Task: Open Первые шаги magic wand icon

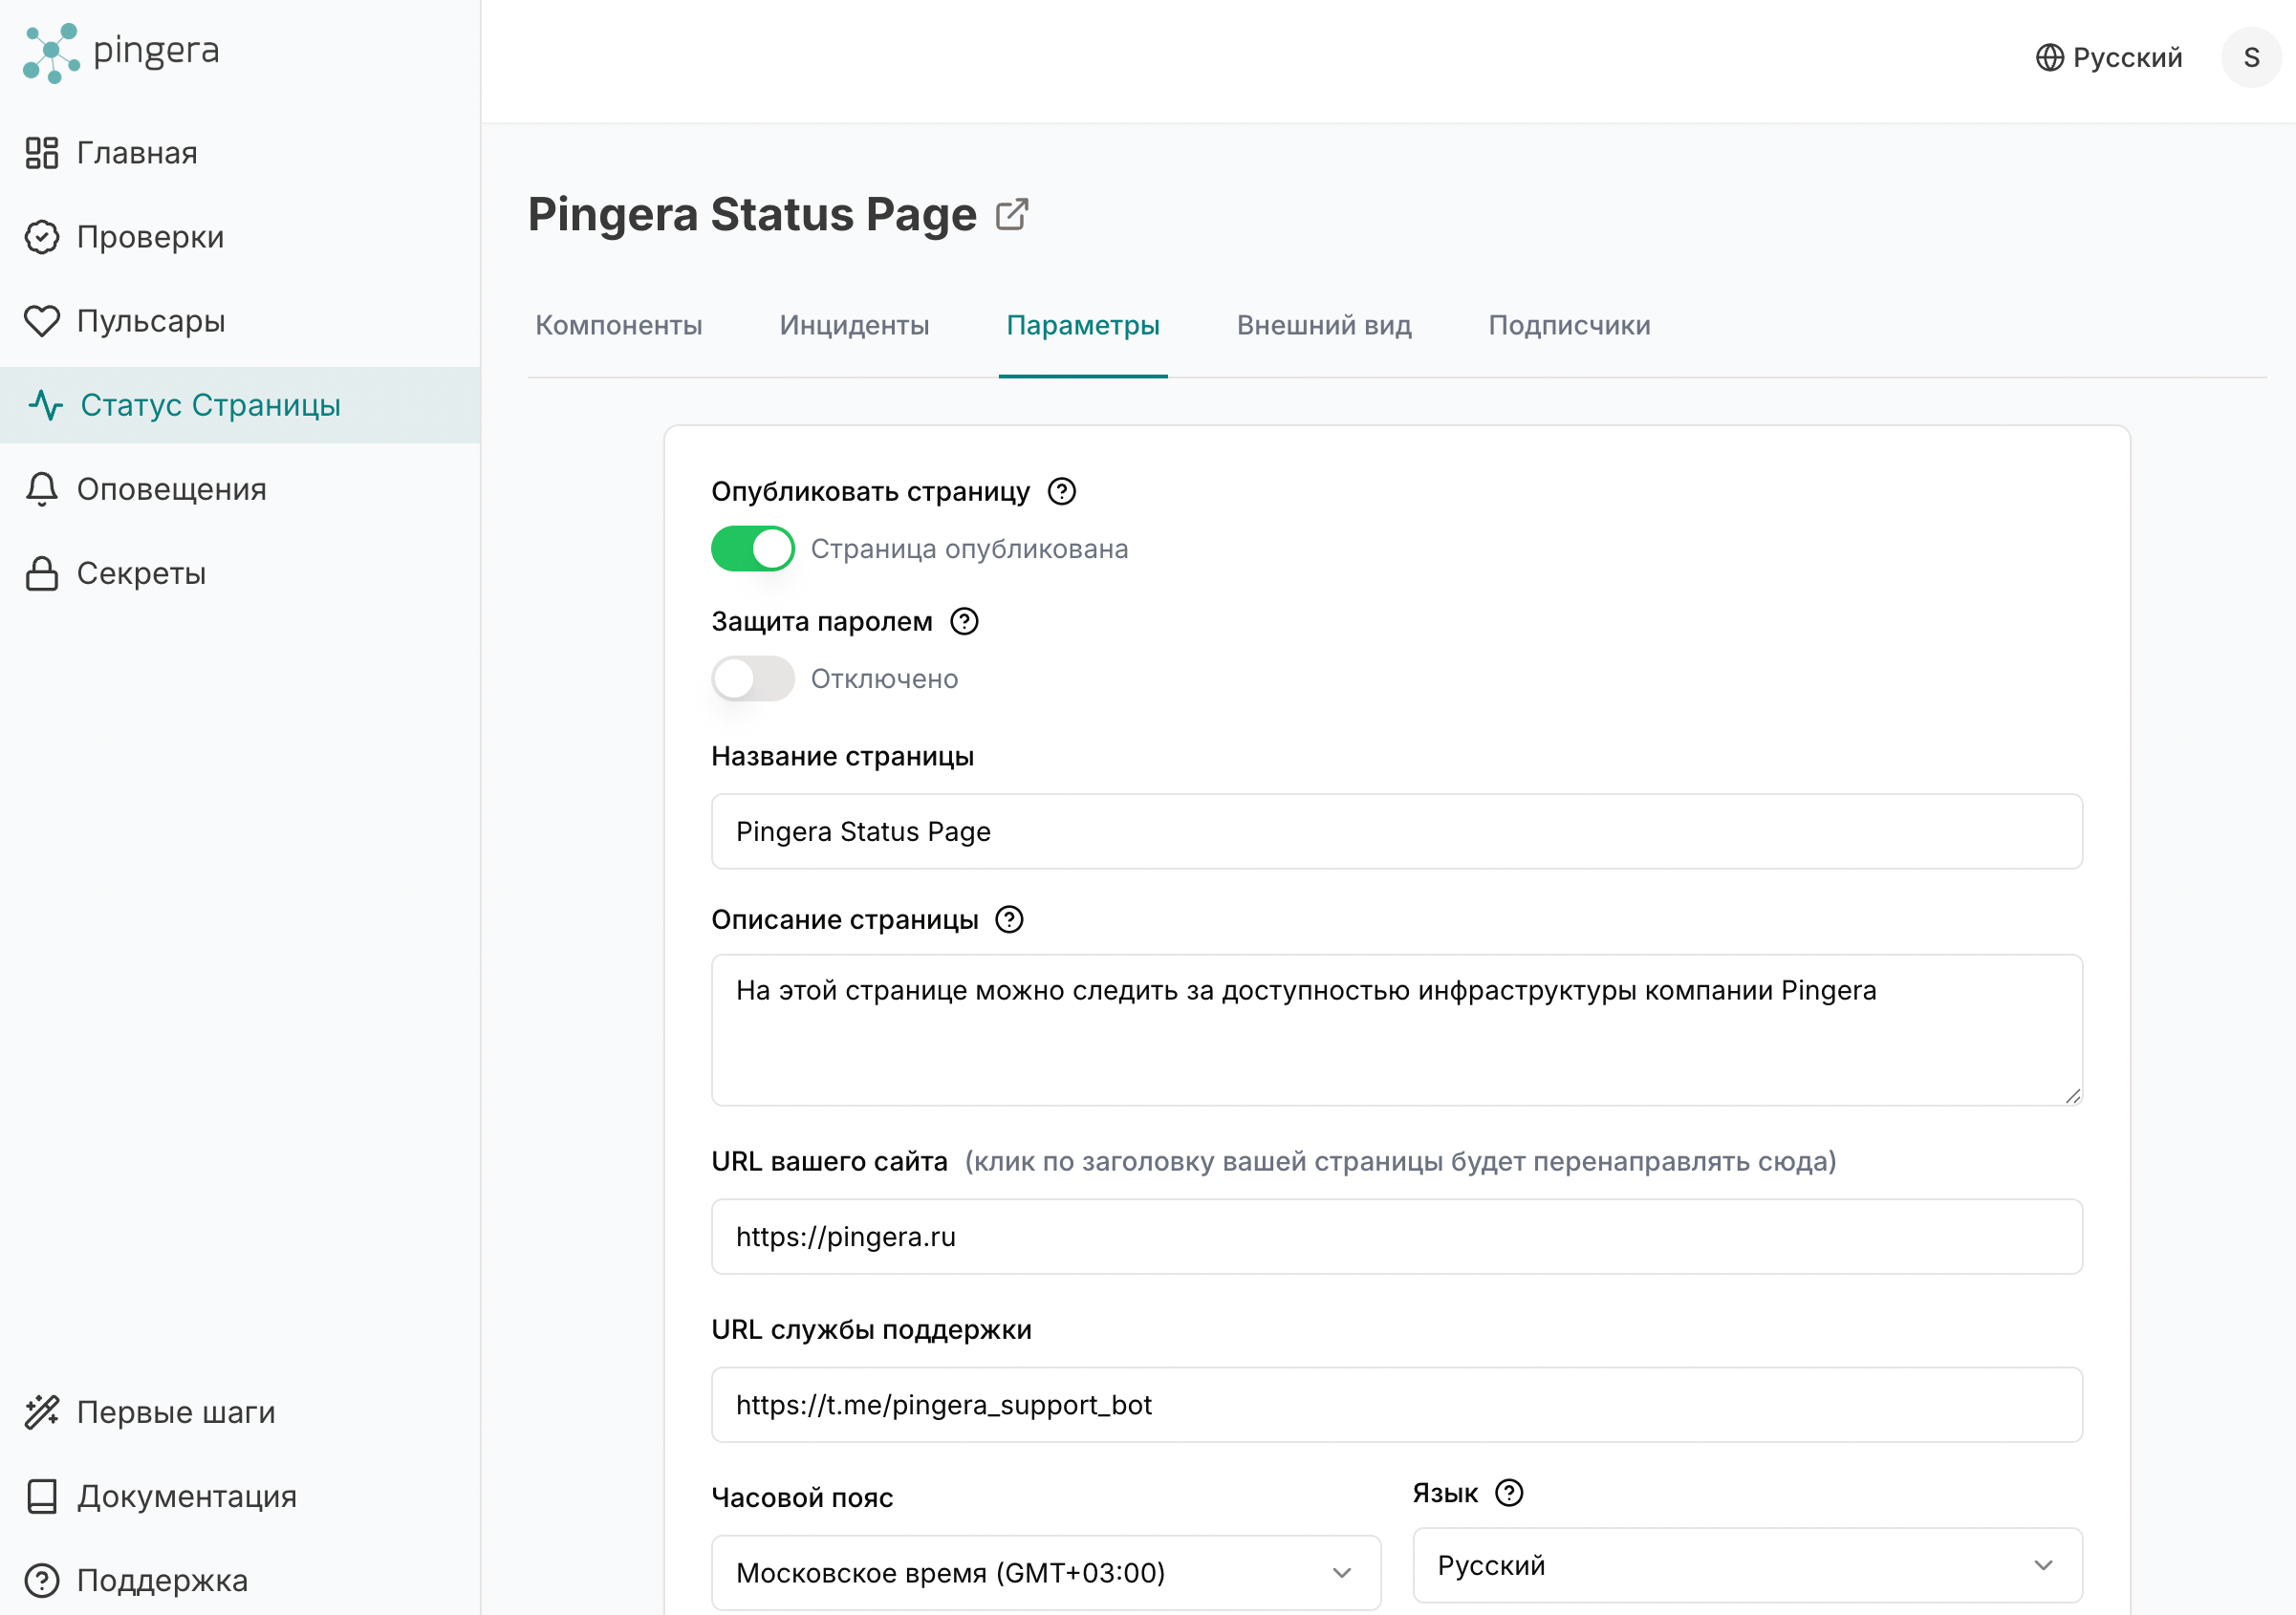Action: click(x=42, y=1412)
